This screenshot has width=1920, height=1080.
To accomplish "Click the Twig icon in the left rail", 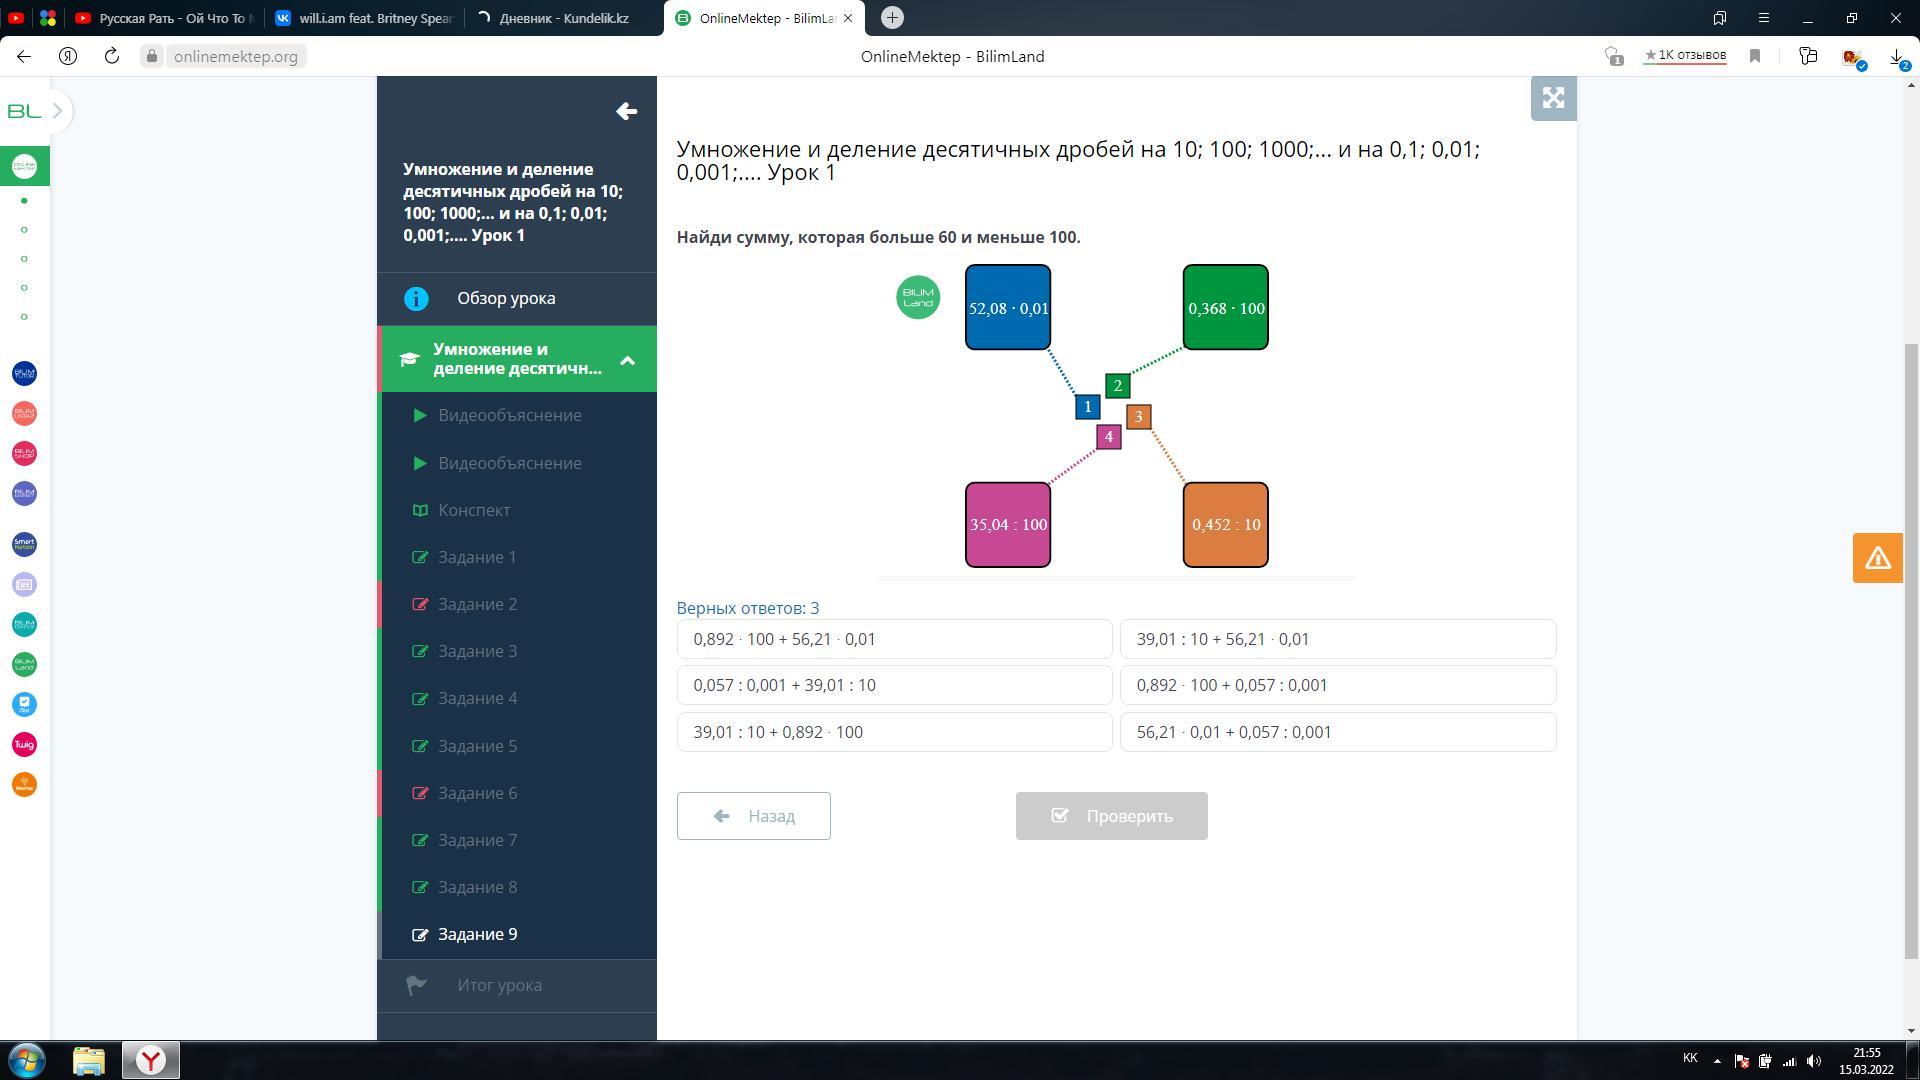I will pos(24,744).
